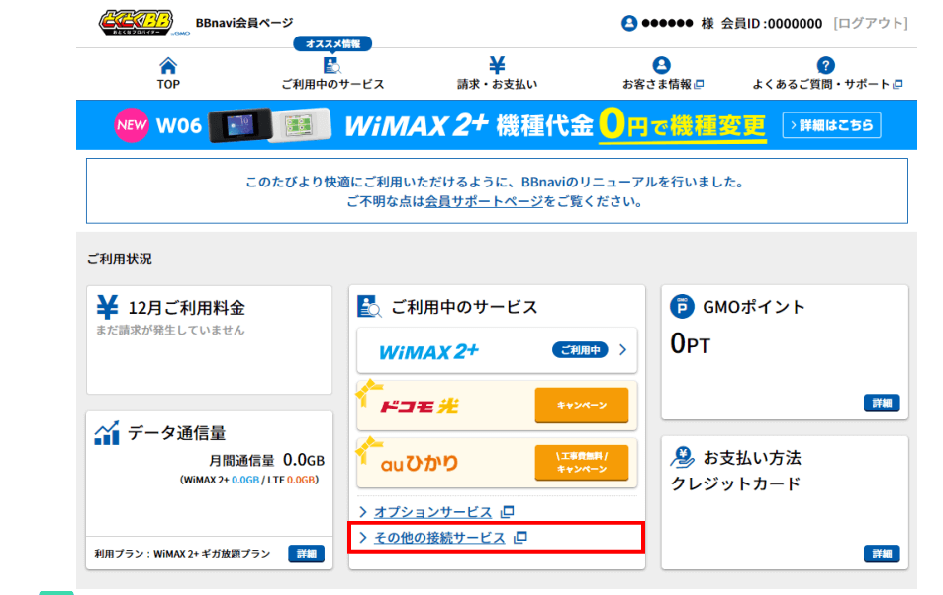
Task: Click the yen icon above 請求・お支払い
Action: tap(497, 64)
